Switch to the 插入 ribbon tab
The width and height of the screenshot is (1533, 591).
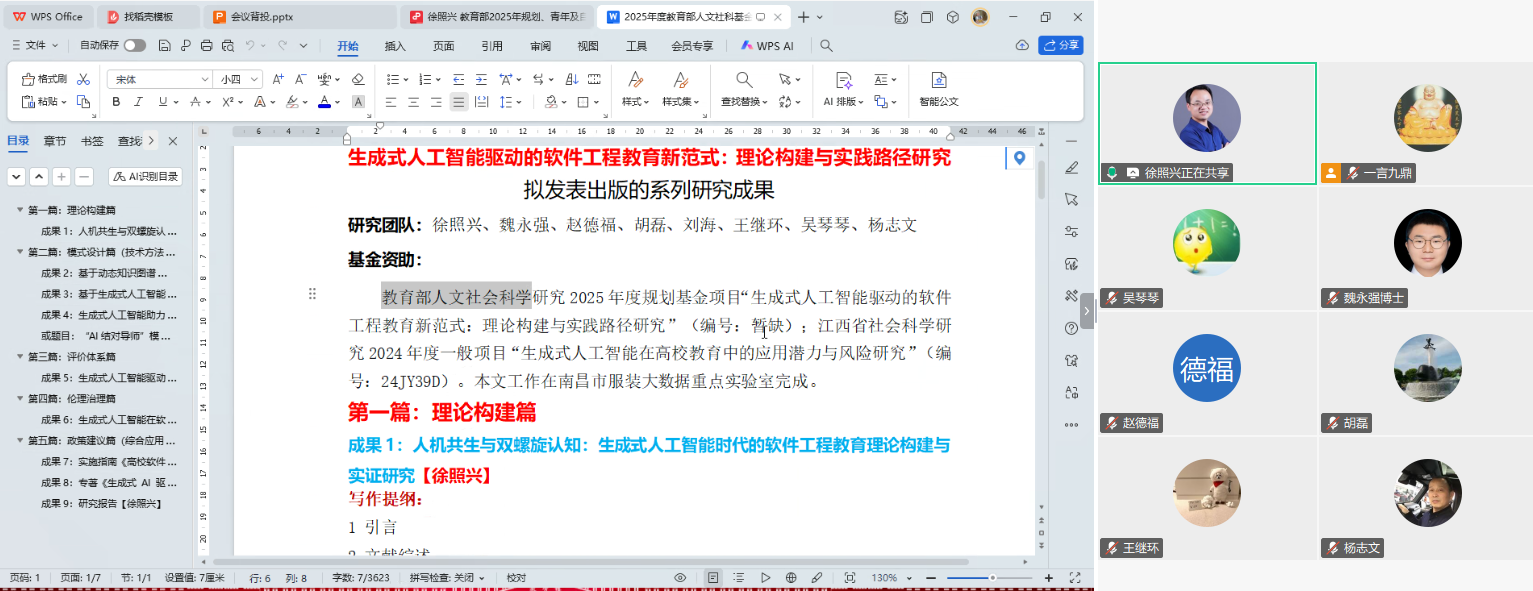[395, 45]
